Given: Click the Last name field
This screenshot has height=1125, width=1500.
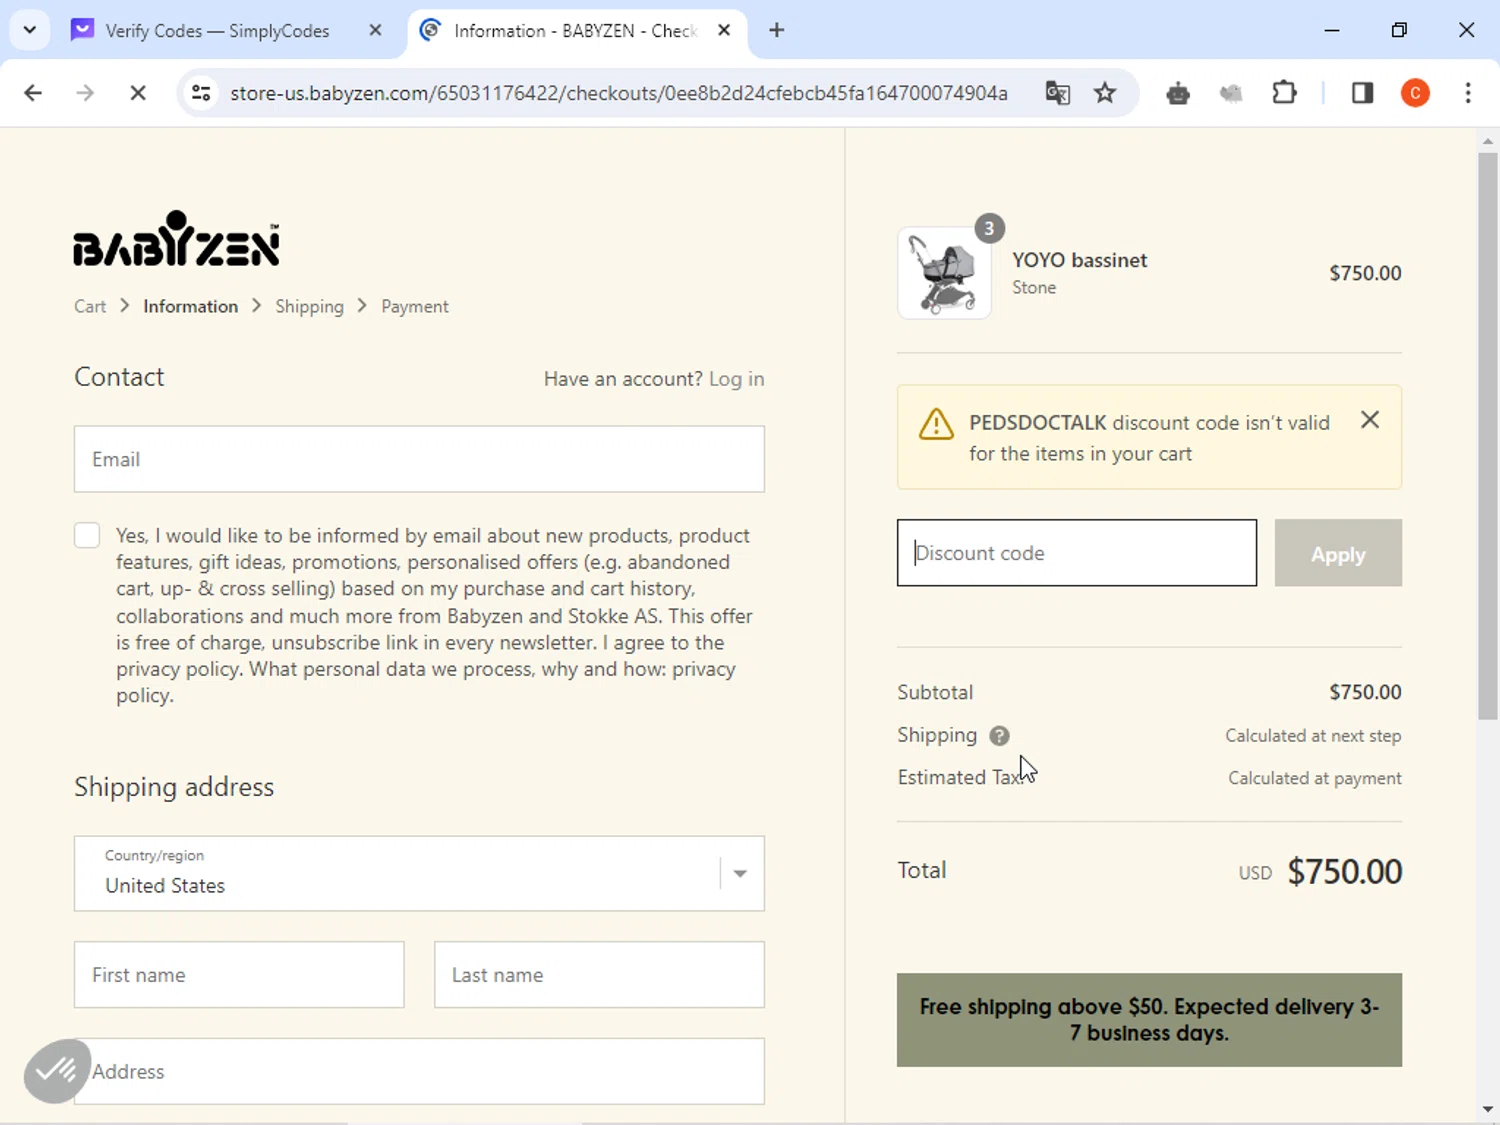Looking at the screenshot, I should click(599, 974).
